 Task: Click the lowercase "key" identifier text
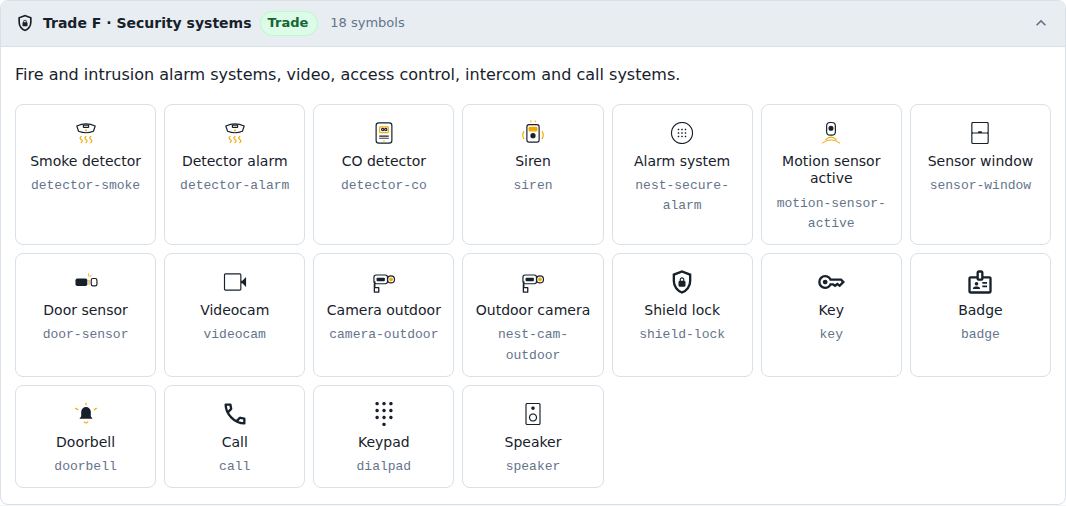click(831, 334)
